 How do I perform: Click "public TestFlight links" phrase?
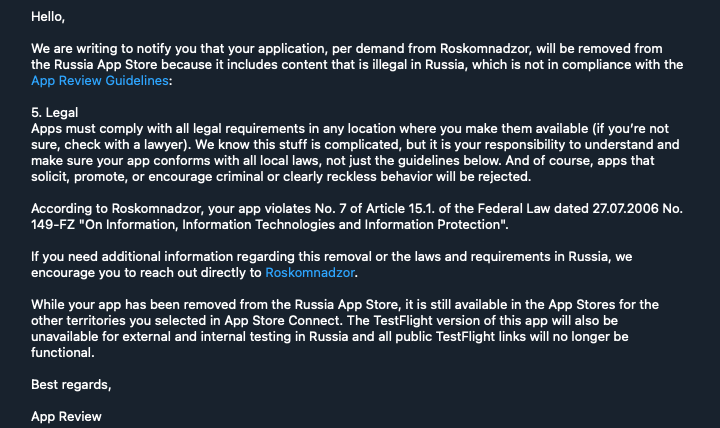tap(461, 337)
